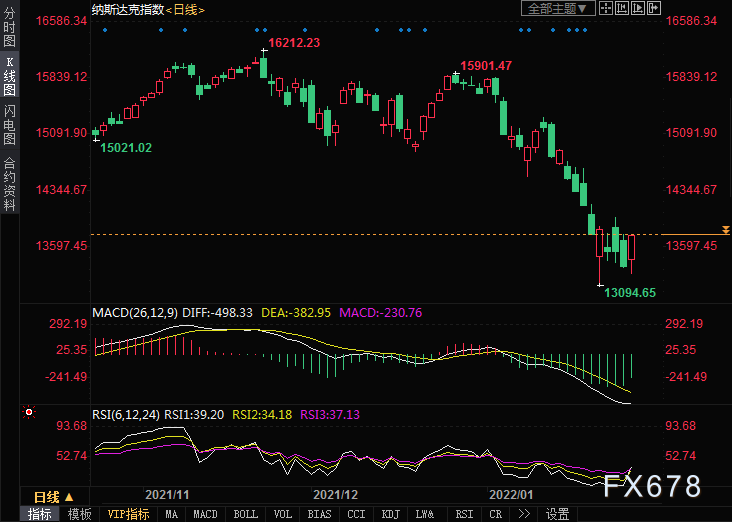Click the left axis 16586.34 price label
This screenshot has width=732, height=522.
point(62,21)
